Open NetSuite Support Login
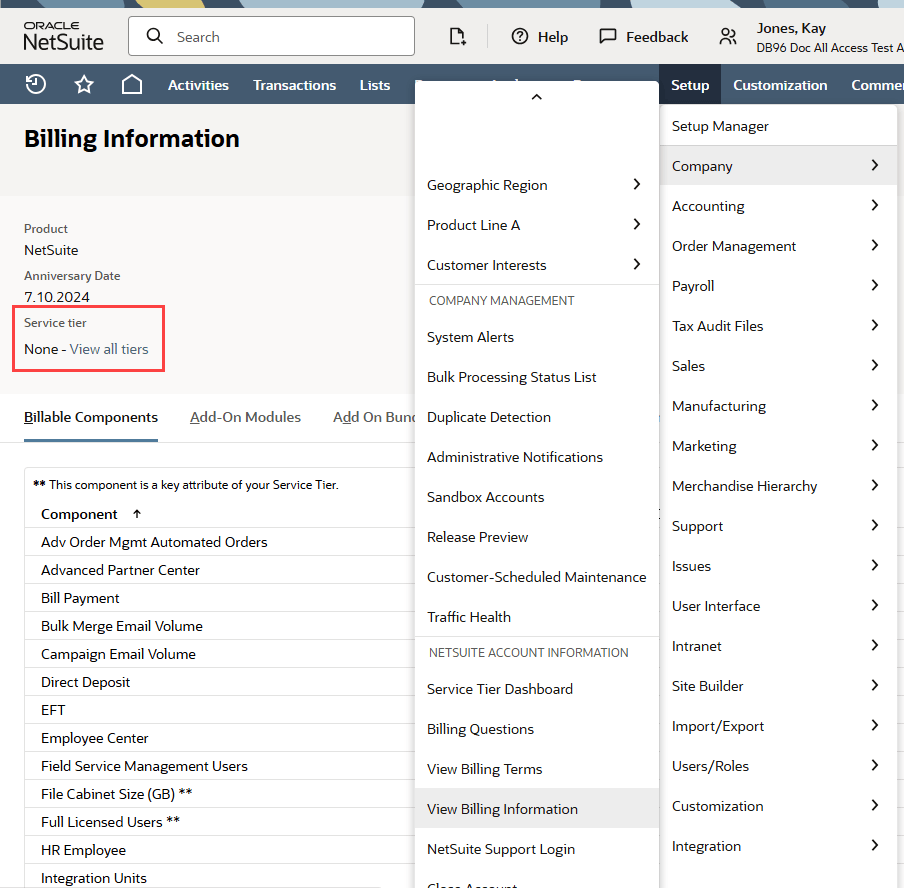The height and width of the screenshot is (888, 904). [536, 849]
